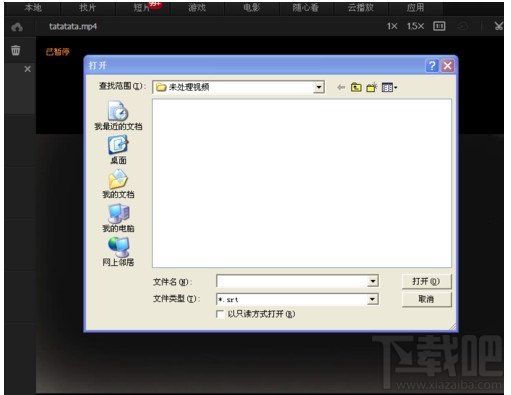Click the scissors clip icon
The height and width of the screenshot is (395, 511).
[x=498, y=26]
